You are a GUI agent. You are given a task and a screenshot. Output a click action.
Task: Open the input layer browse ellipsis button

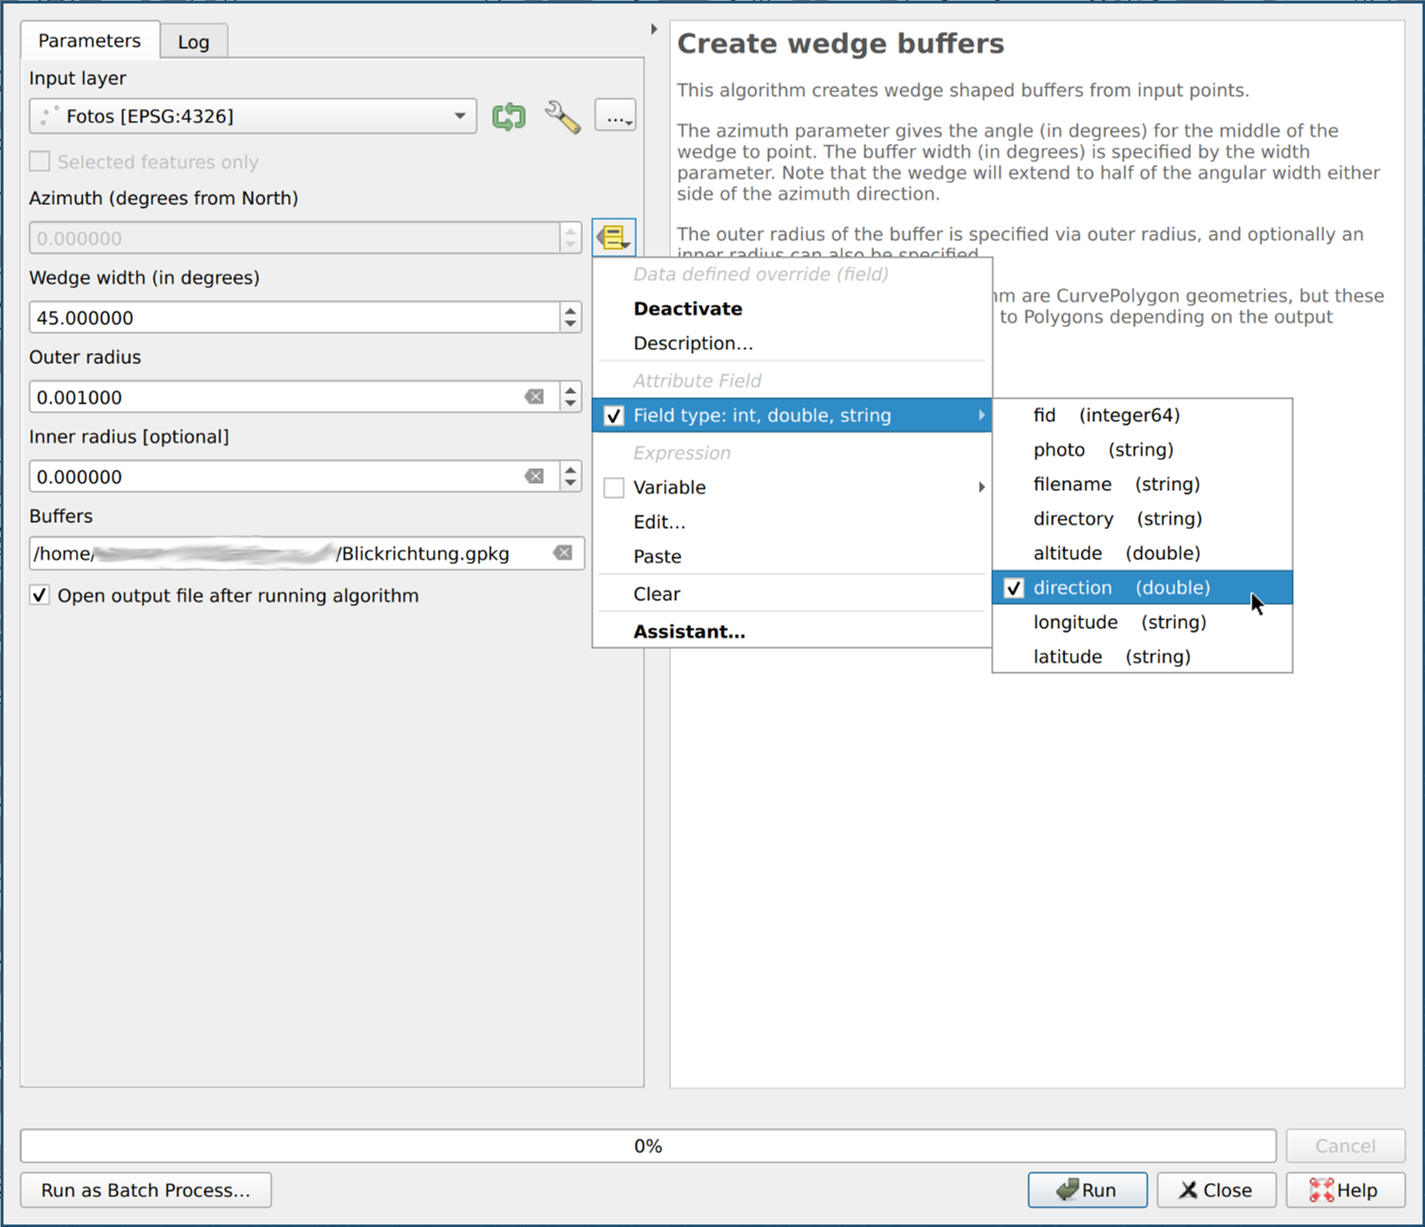pyautogui.click(x=615, y=116)
